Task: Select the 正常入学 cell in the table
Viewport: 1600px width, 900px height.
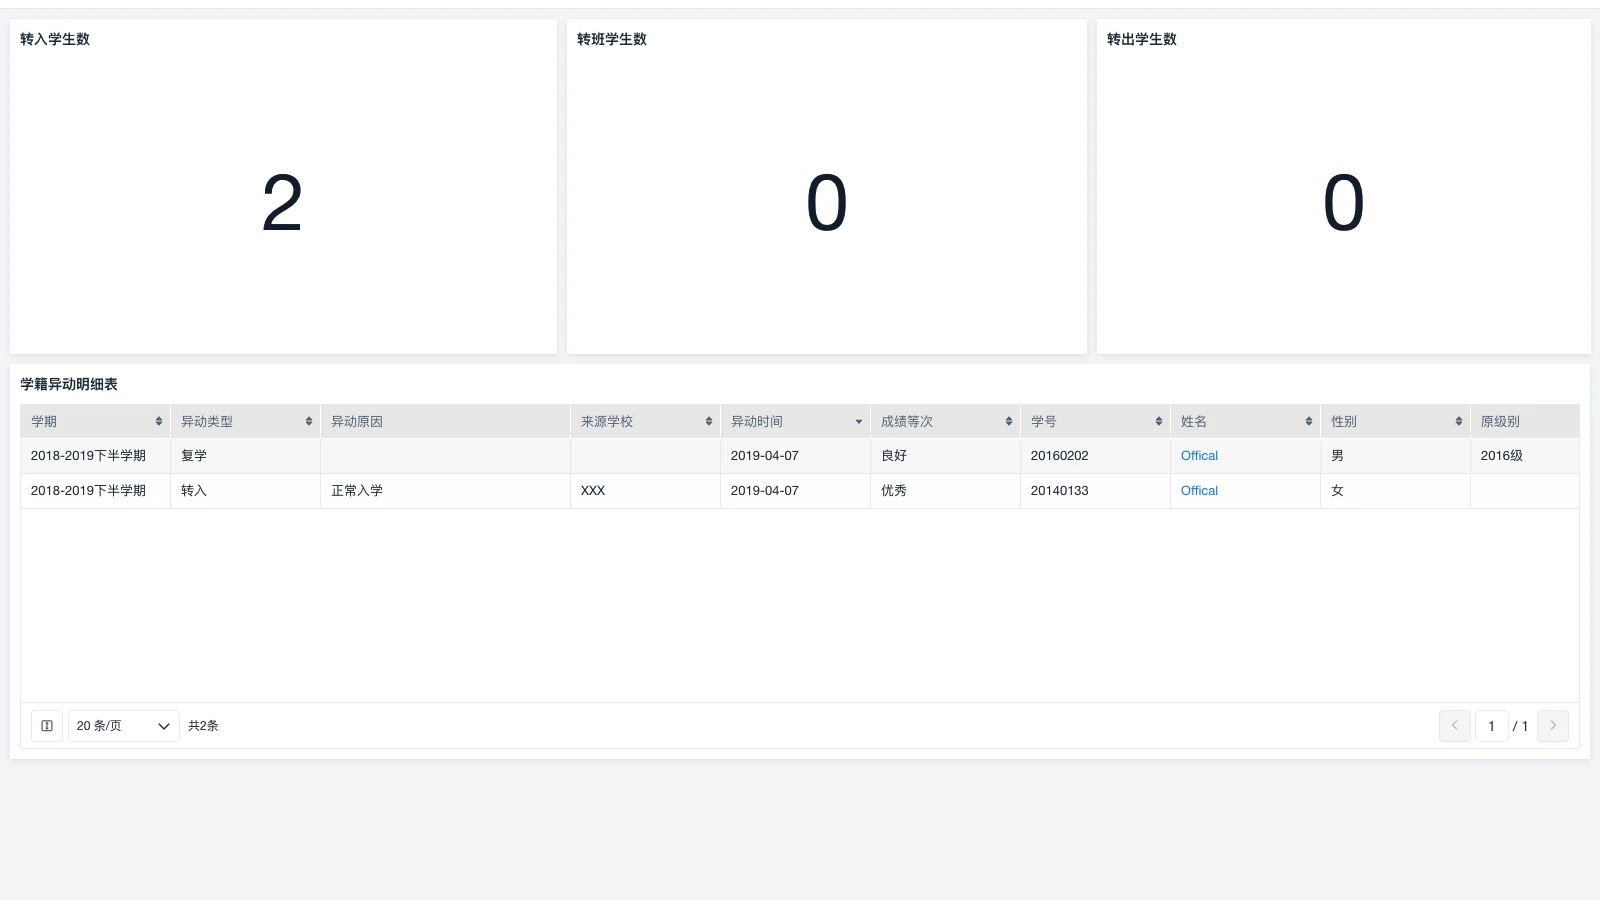Action: [357, 491]
